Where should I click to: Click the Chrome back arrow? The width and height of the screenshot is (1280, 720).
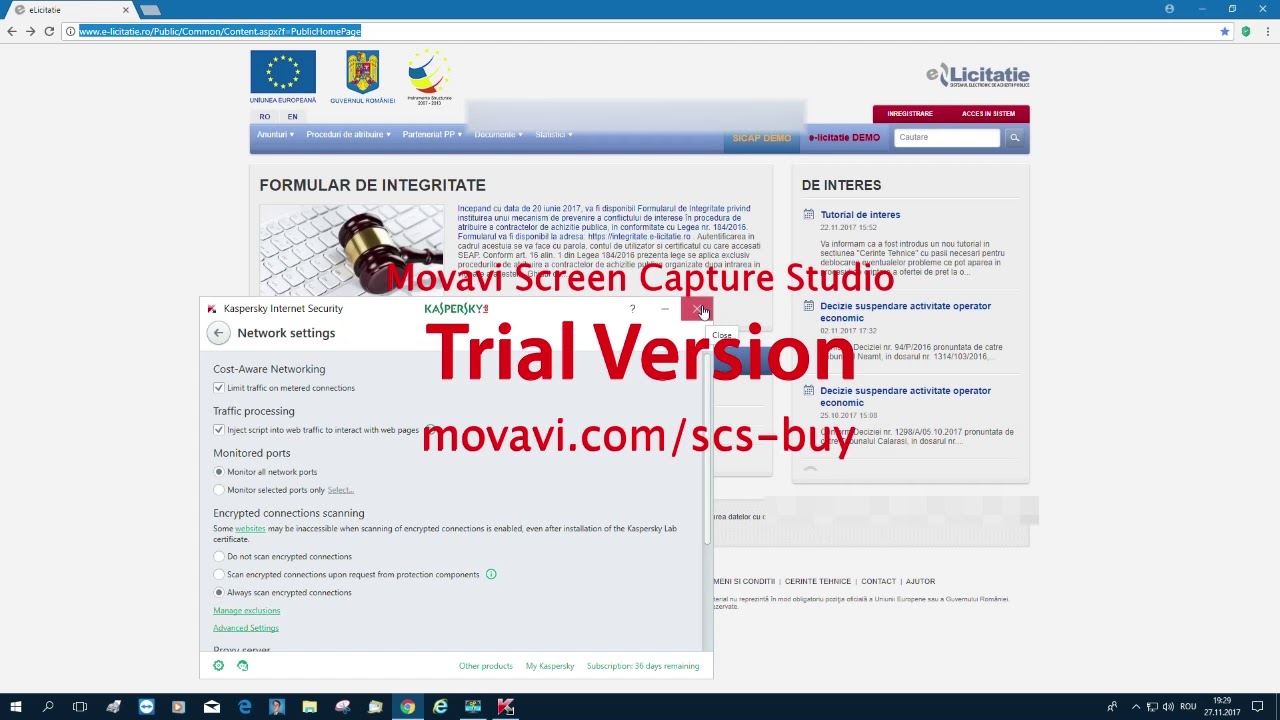[12, 31]
